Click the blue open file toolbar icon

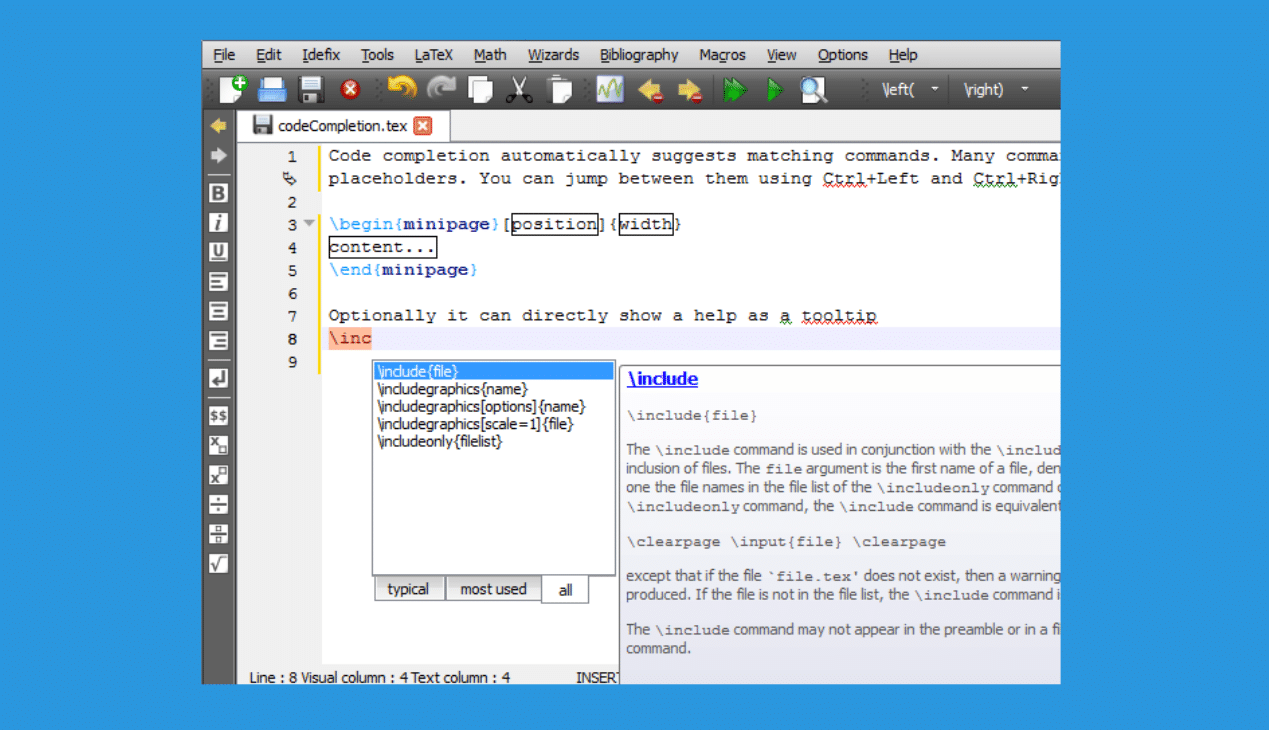273,90
